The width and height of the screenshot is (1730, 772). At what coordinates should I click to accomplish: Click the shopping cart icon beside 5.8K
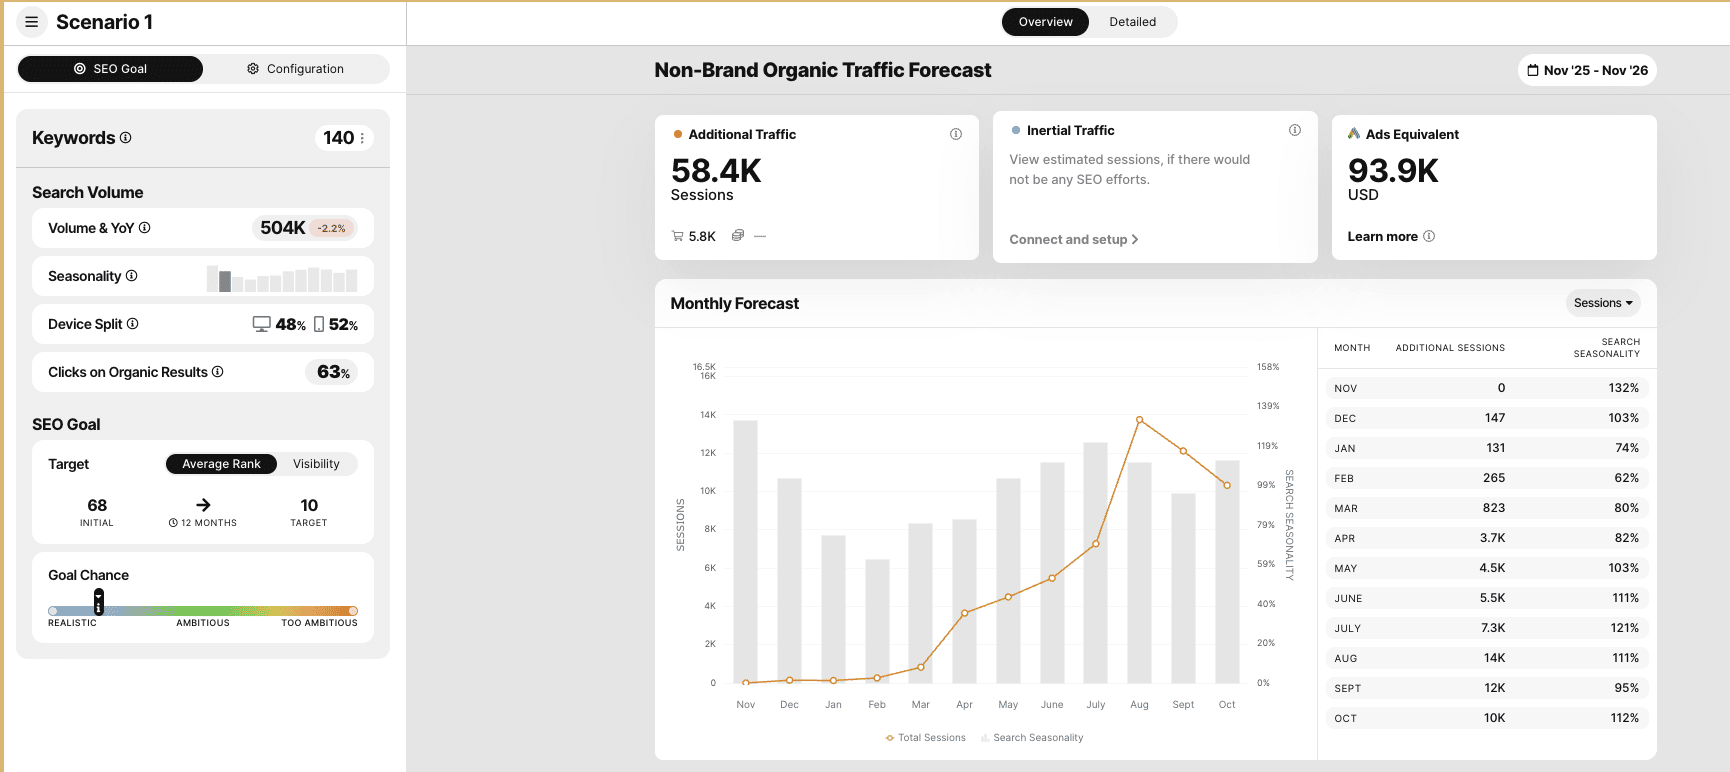pos(677,236)
